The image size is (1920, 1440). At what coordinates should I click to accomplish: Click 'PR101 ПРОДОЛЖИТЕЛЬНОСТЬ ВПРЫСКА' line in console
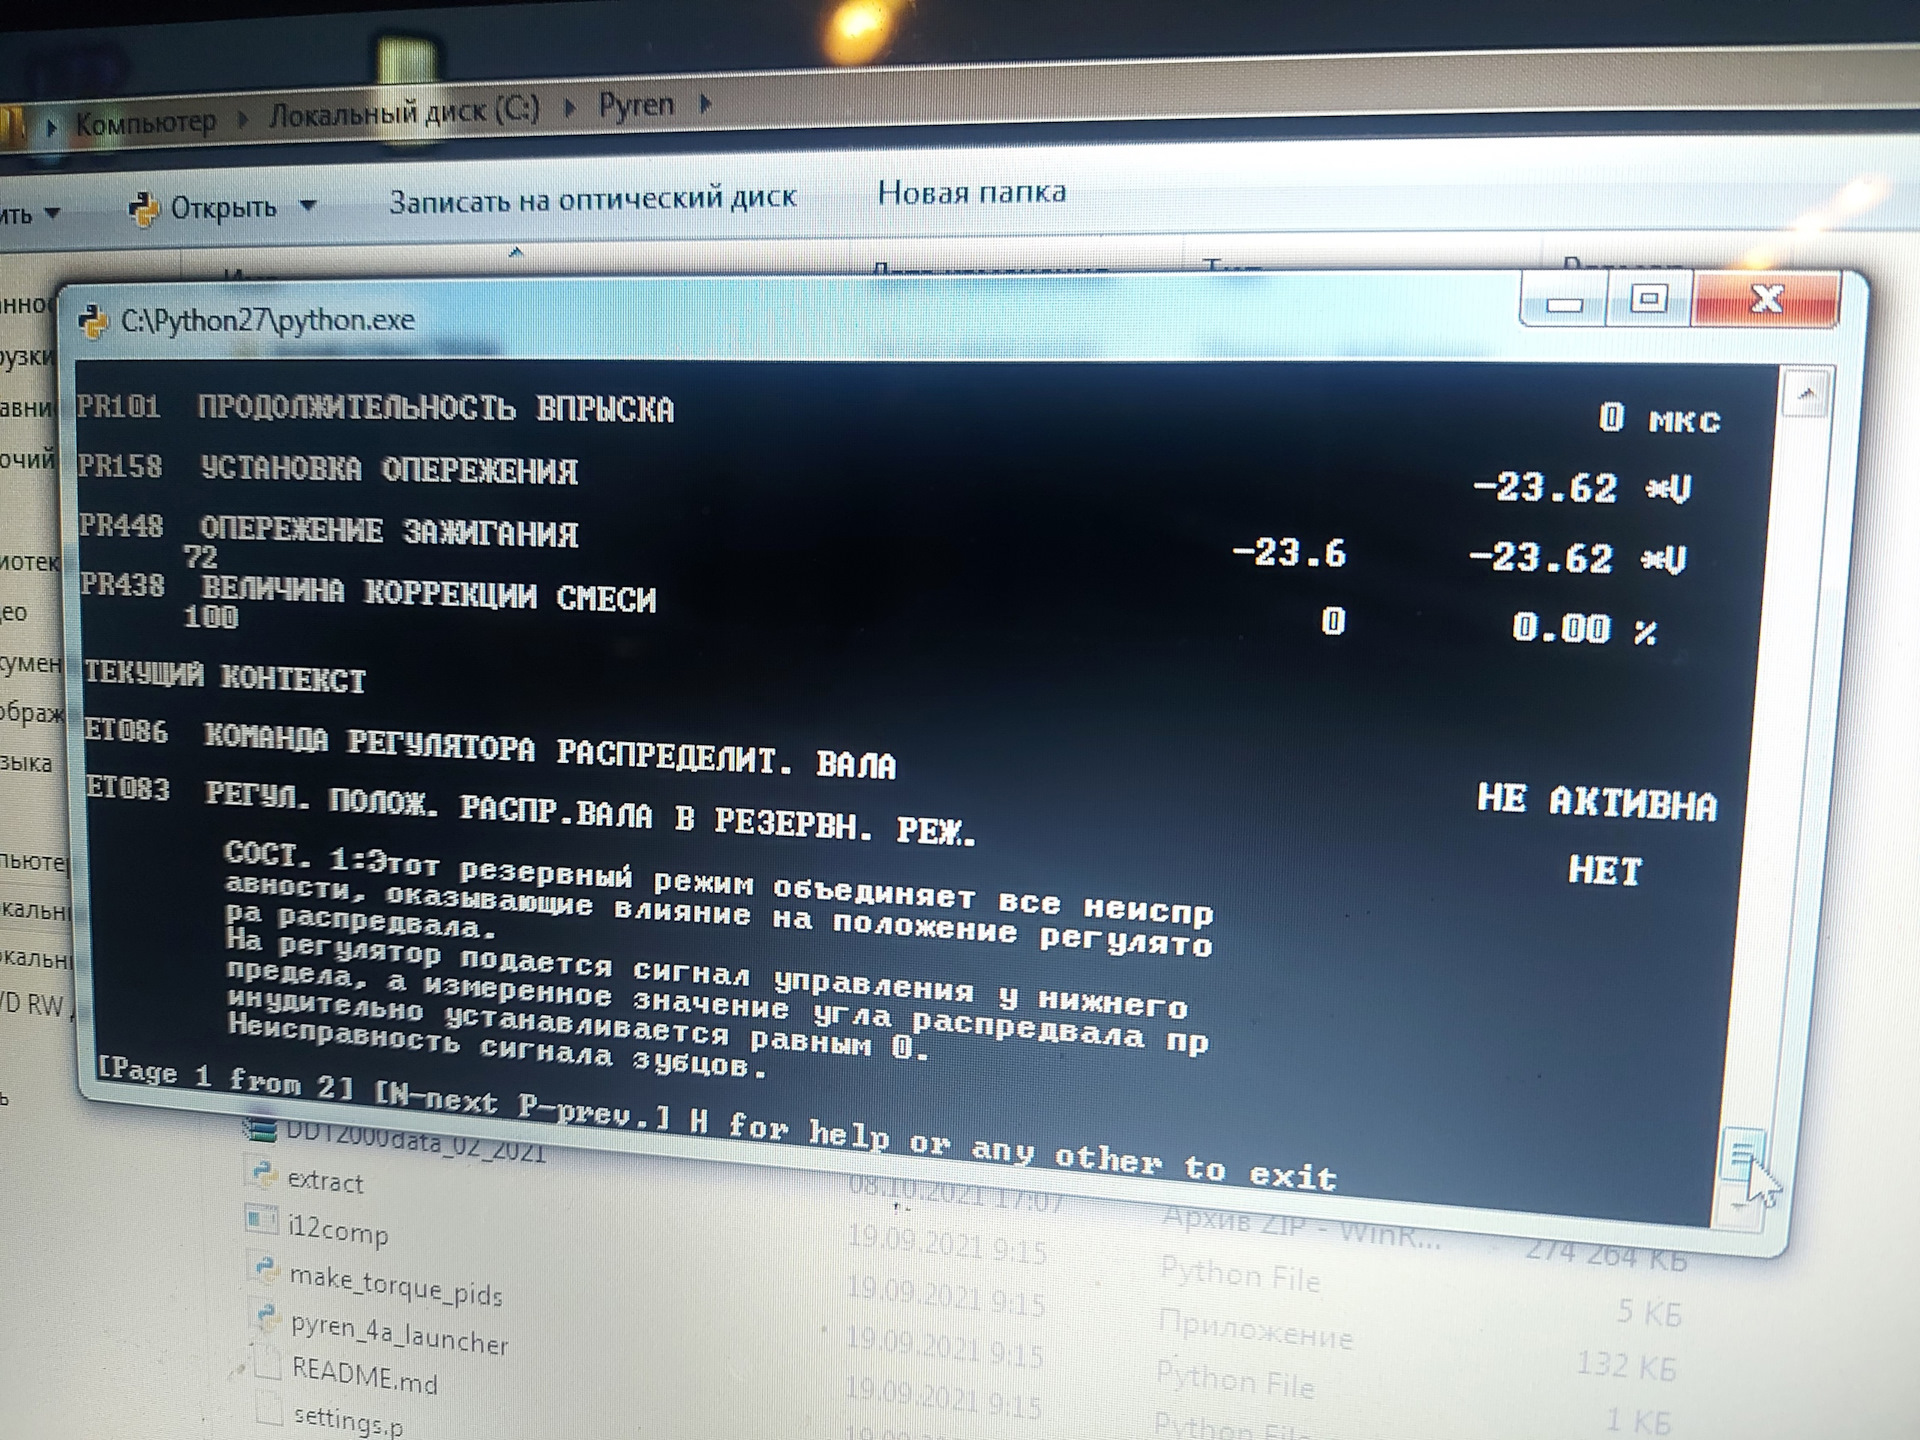(376, 408)
